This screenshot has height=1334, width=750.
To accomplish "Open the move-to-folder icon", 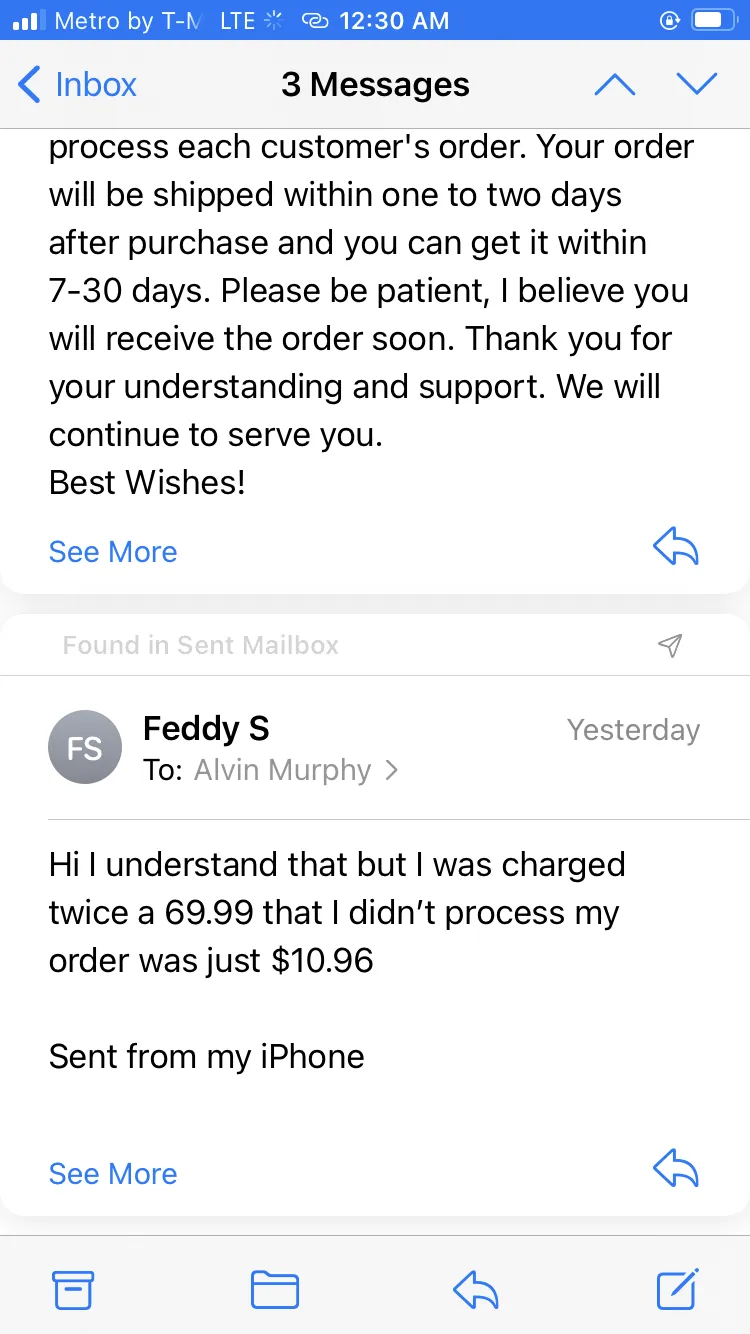I will coord(275,1290).
